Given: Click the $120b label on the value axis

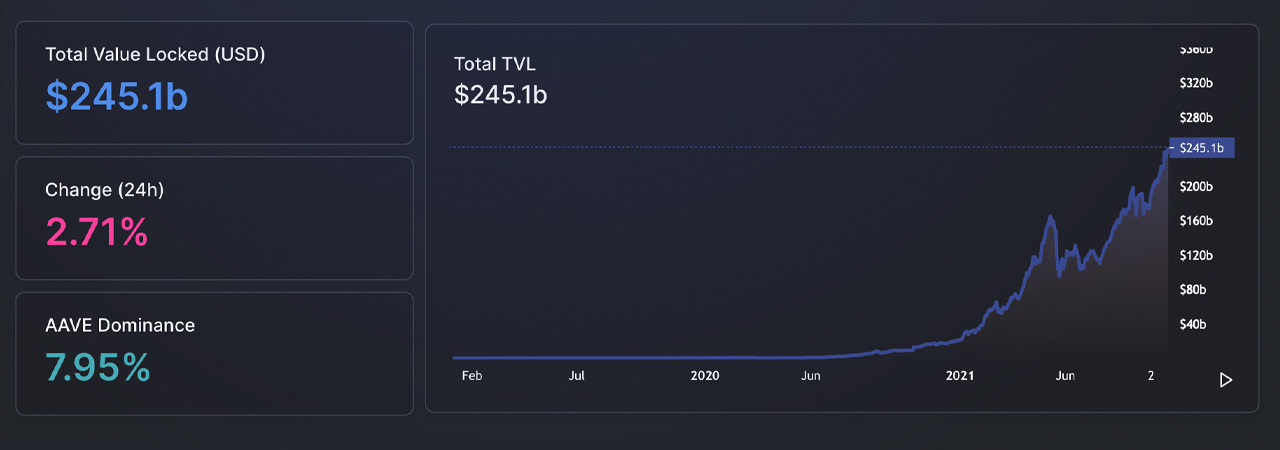Looking at the screenshot, I should click(1196, 256).
